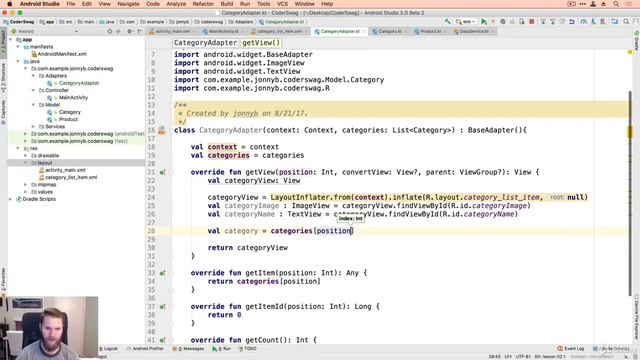Select AndroidManifest.xml in project tree

62,54
